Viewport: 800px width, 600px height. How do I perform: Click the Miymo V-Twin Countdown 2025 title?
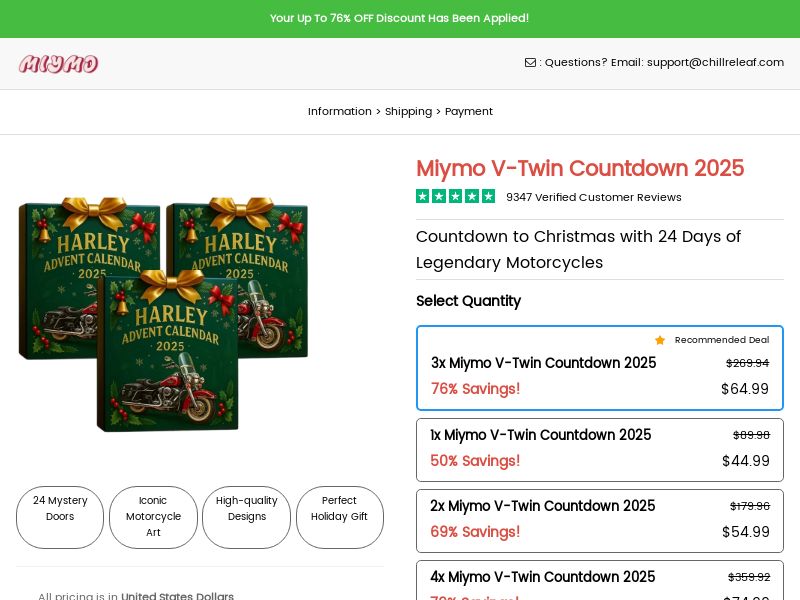tap(580, 168)
